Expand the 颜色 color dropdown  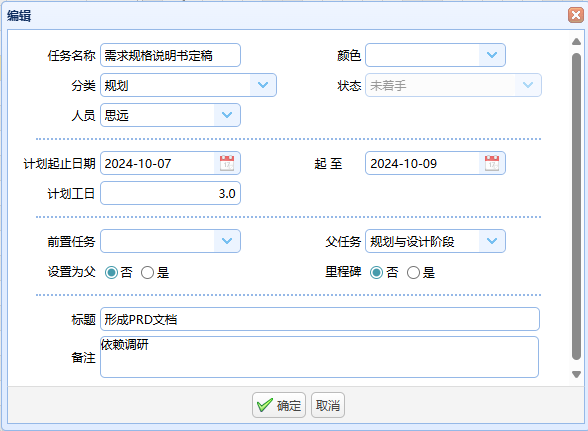[x=492, y=55]
